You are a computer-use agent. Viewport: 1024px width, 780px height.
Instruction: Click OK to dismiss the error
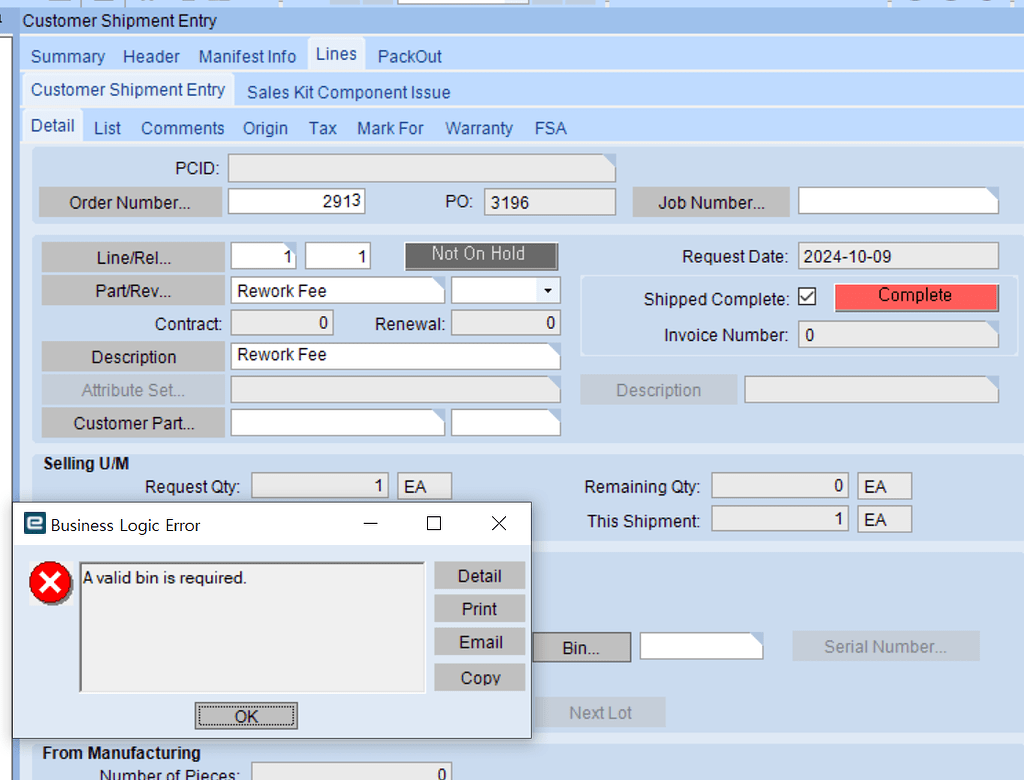tap(246, 715)
